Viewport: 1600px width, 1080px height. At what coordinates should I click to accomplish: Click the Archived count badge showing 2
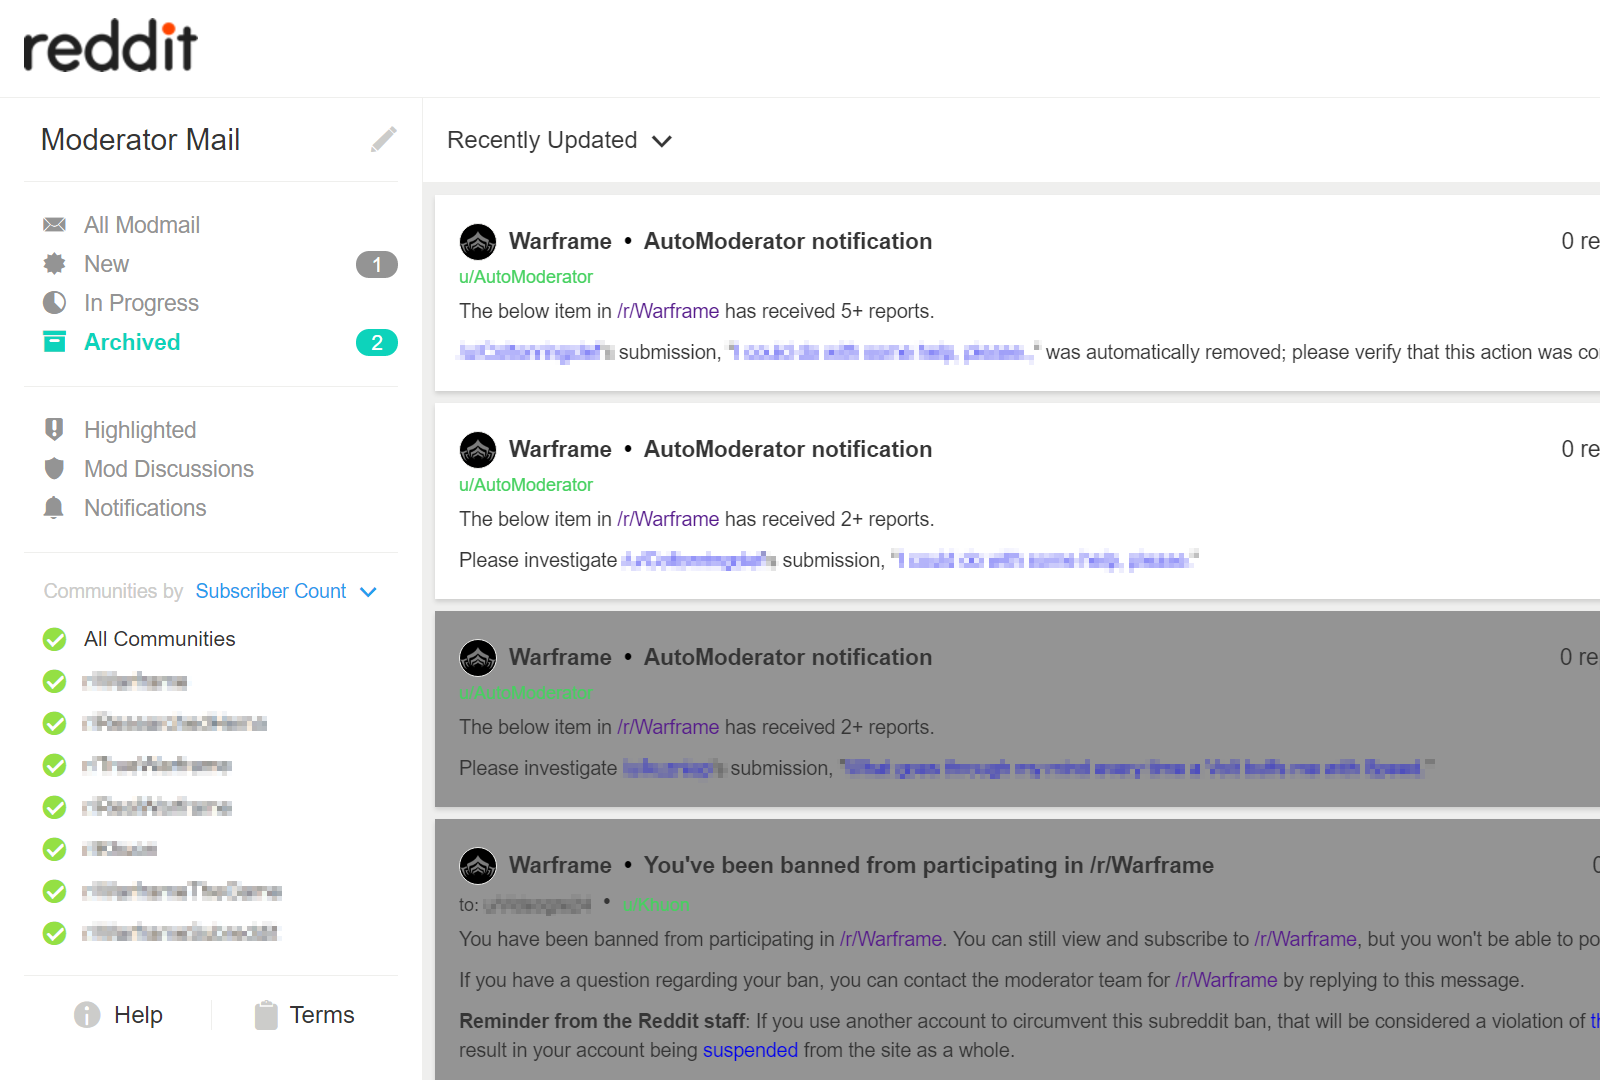coord(377,342)
